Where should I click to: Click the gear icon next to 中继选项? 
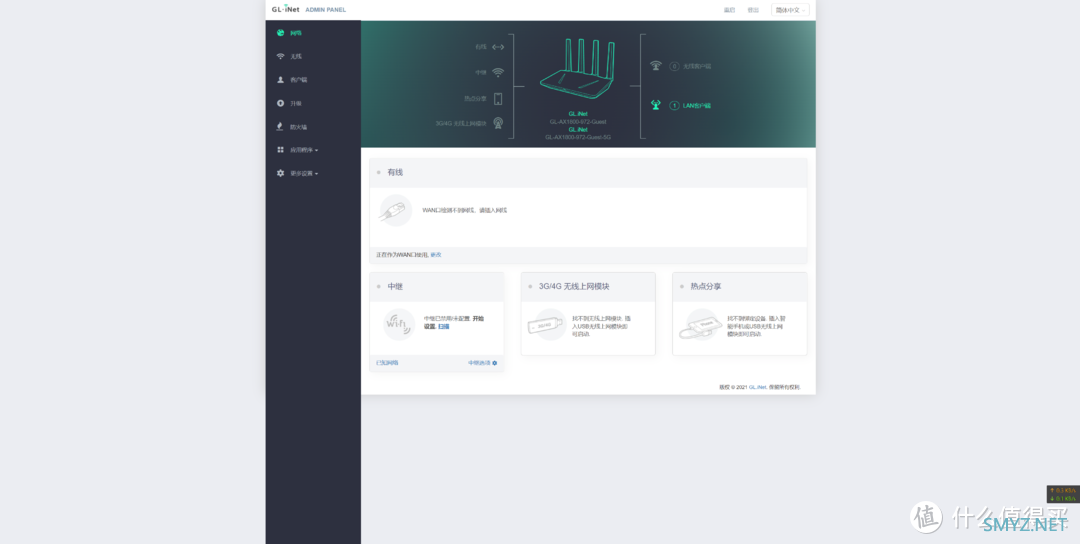(495, 363)
